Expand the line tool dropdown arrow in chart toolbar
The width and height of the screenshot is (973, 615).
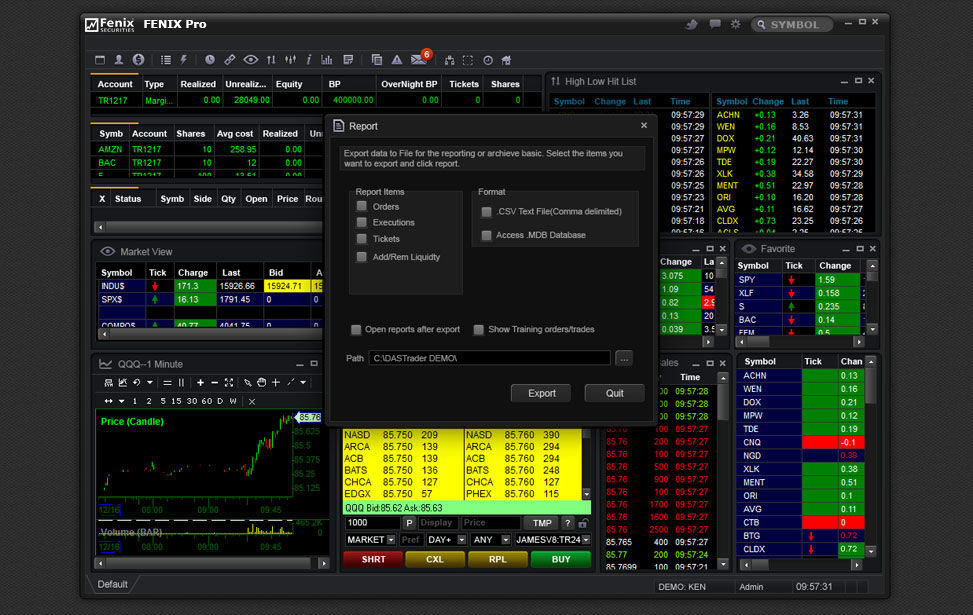pos(303,383)
